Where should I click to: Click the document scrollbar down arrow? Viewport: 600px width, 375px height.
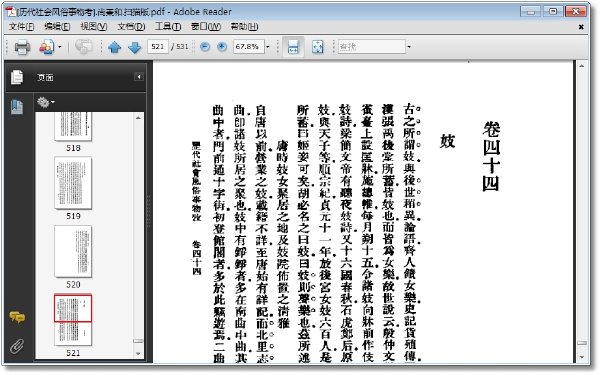coord(582,358)
